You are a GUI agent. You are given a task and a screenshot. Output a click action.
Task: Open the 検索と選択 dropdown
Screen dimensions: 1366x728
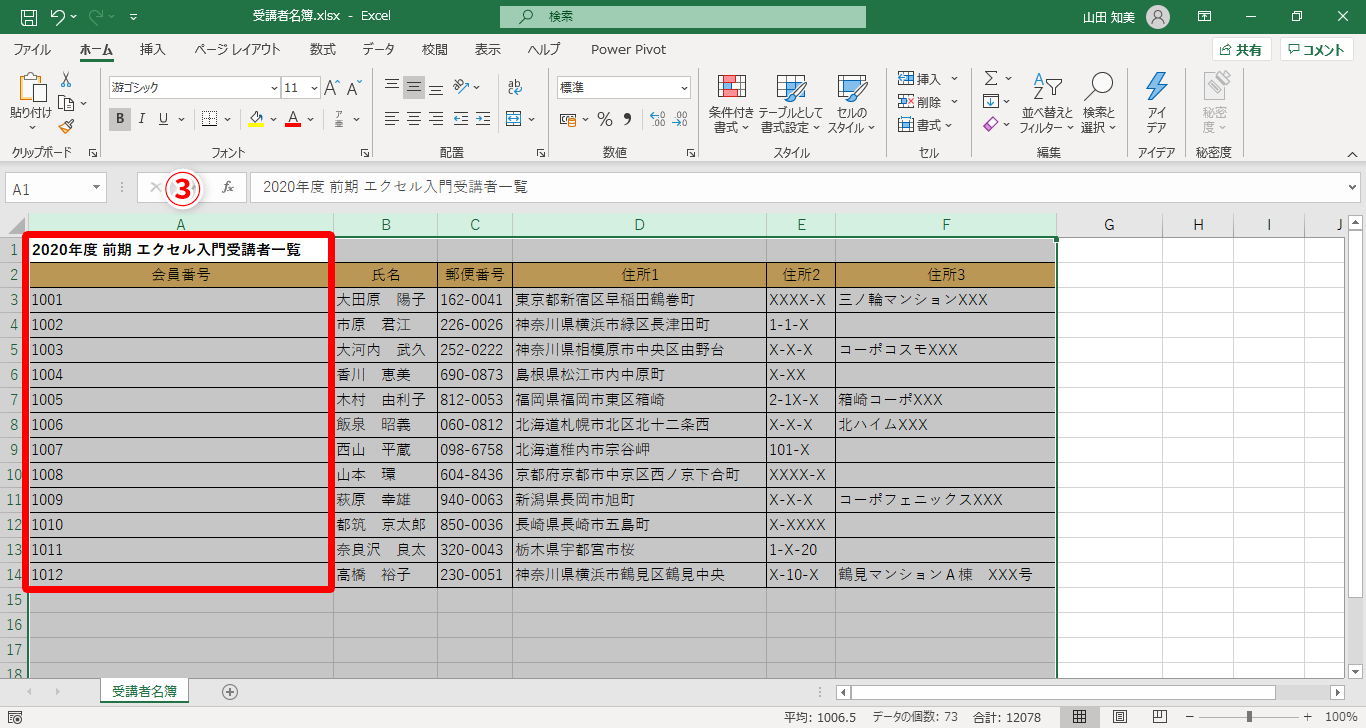click(x=1099, y=103)
